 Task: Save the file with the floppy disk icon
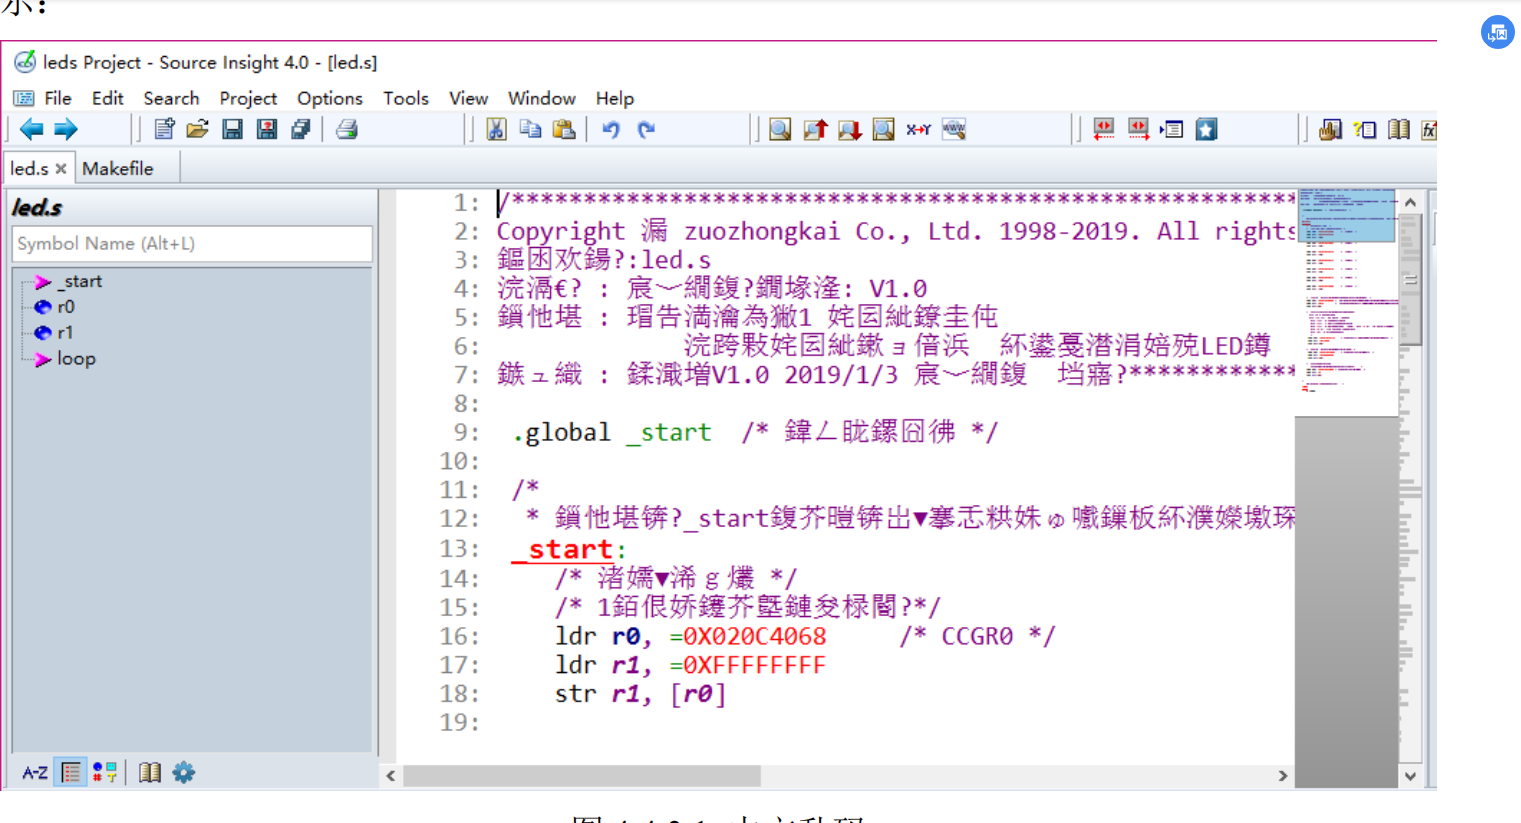[x=232, y=129]
